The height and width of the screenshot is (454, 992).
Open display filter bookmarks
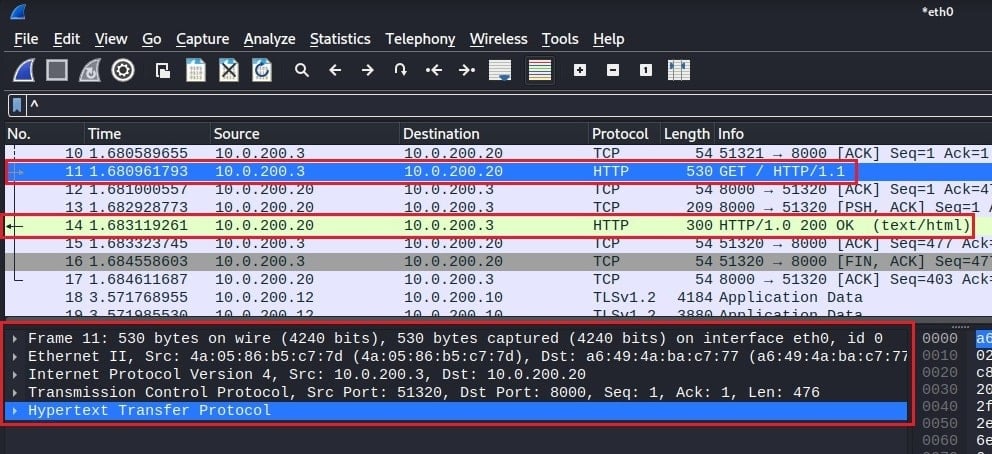(x=17, y=105)
